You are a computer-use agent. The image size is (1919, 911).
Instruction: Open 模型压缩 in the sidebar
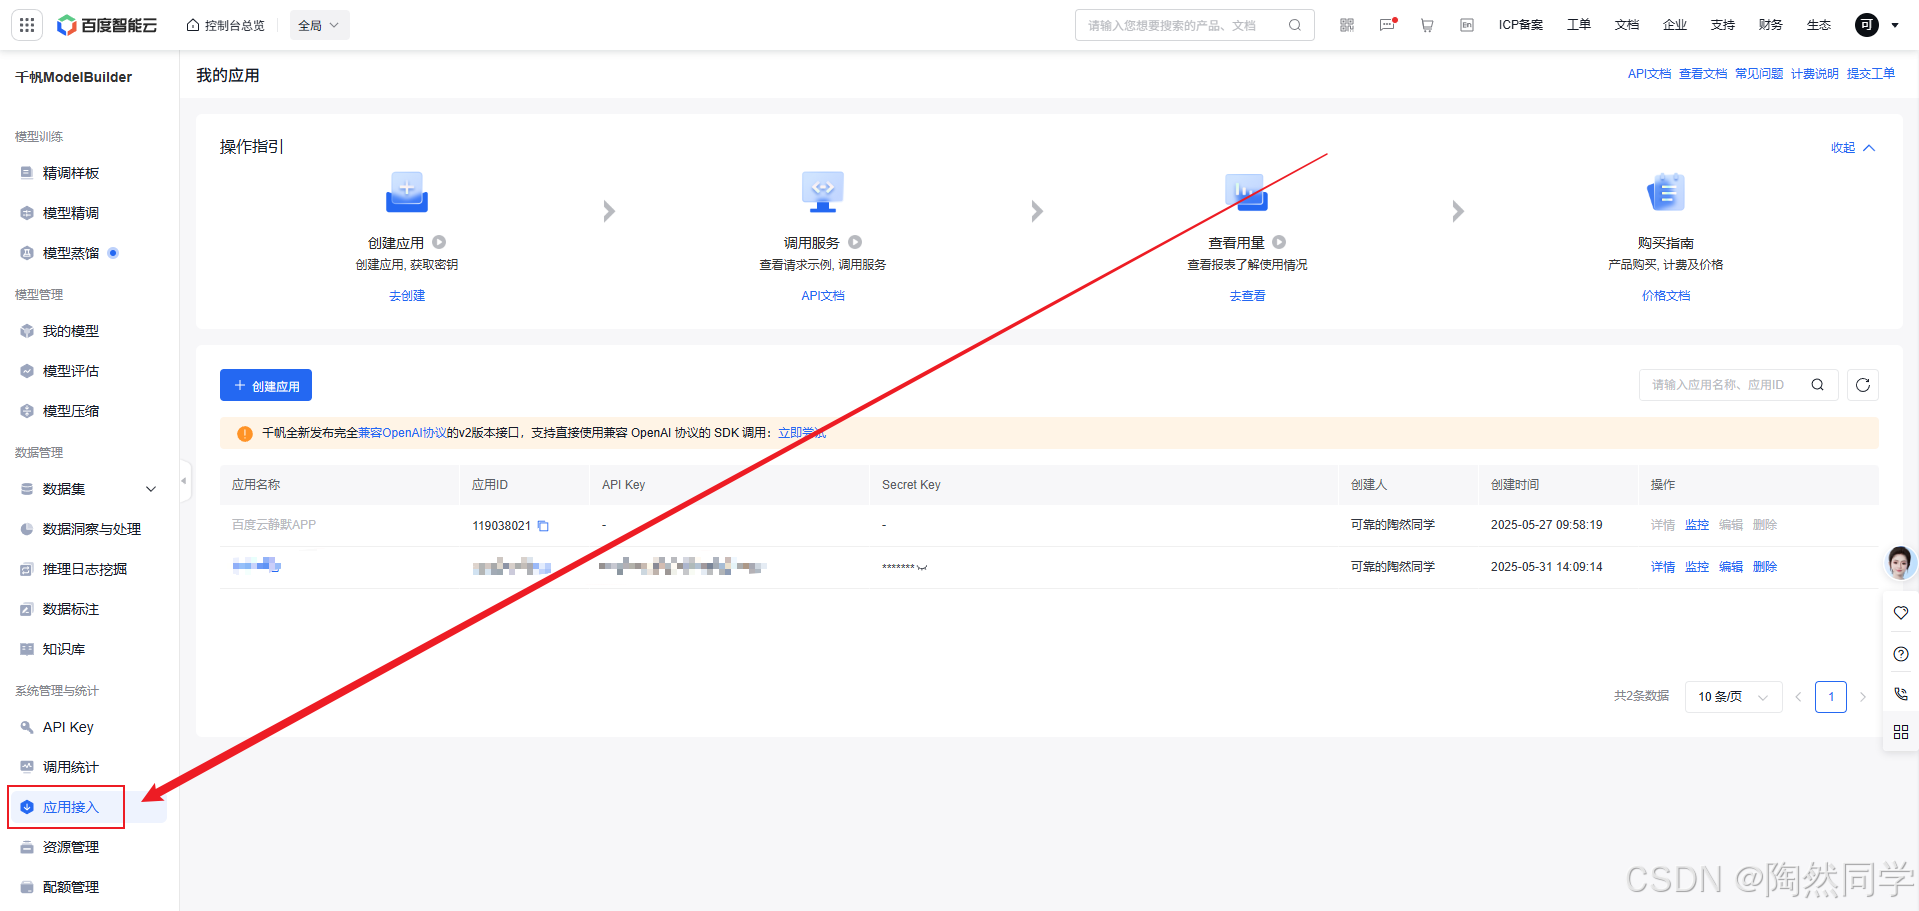point(71,411)
